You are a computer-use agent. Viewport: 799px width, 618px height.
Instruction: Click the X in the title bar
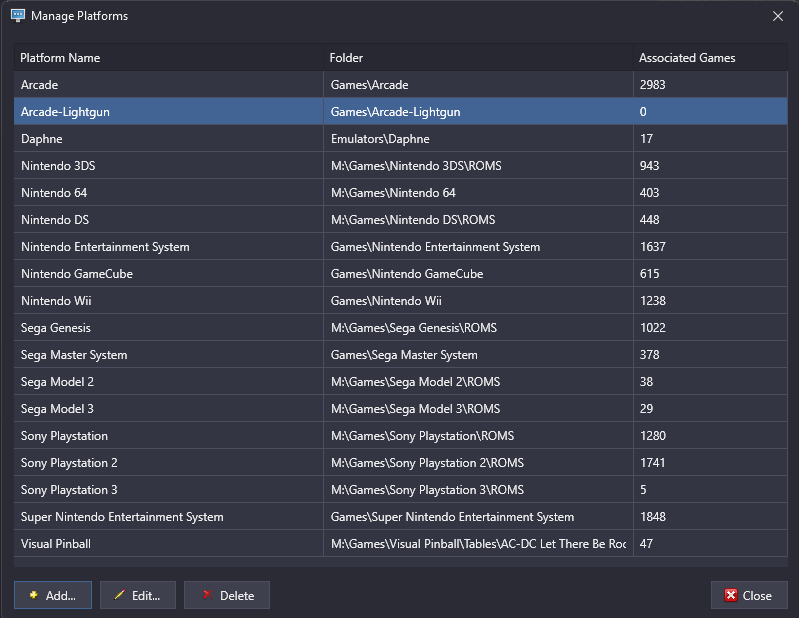tap(778, 16)
